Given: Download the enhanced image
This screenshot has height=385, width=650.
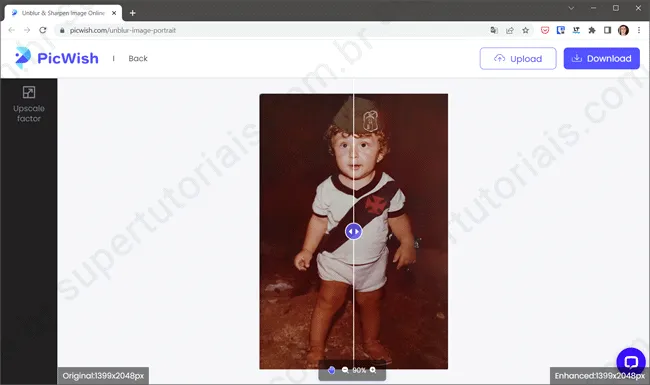Looking at the screenshot, I should (601, 58).
